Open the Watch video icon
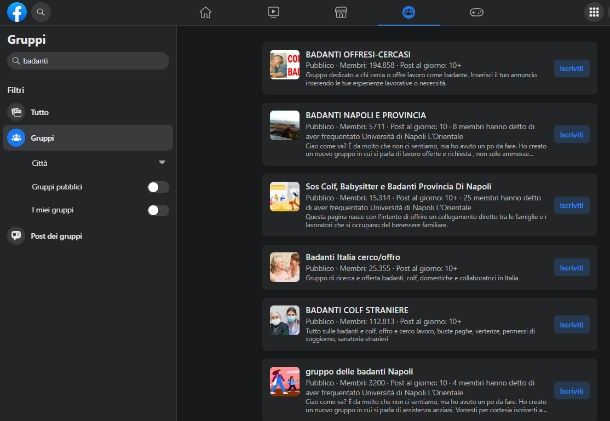 point(273,12)
